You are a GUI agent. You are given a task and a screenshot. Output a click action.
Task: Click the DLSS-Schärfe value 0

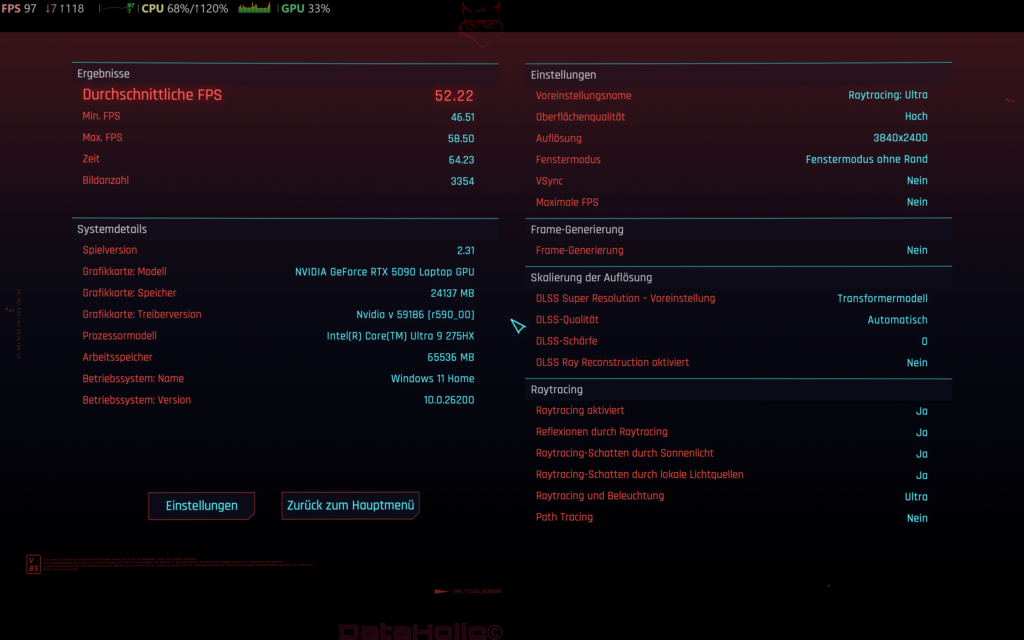pyautogui.click(x=923, y=342)
